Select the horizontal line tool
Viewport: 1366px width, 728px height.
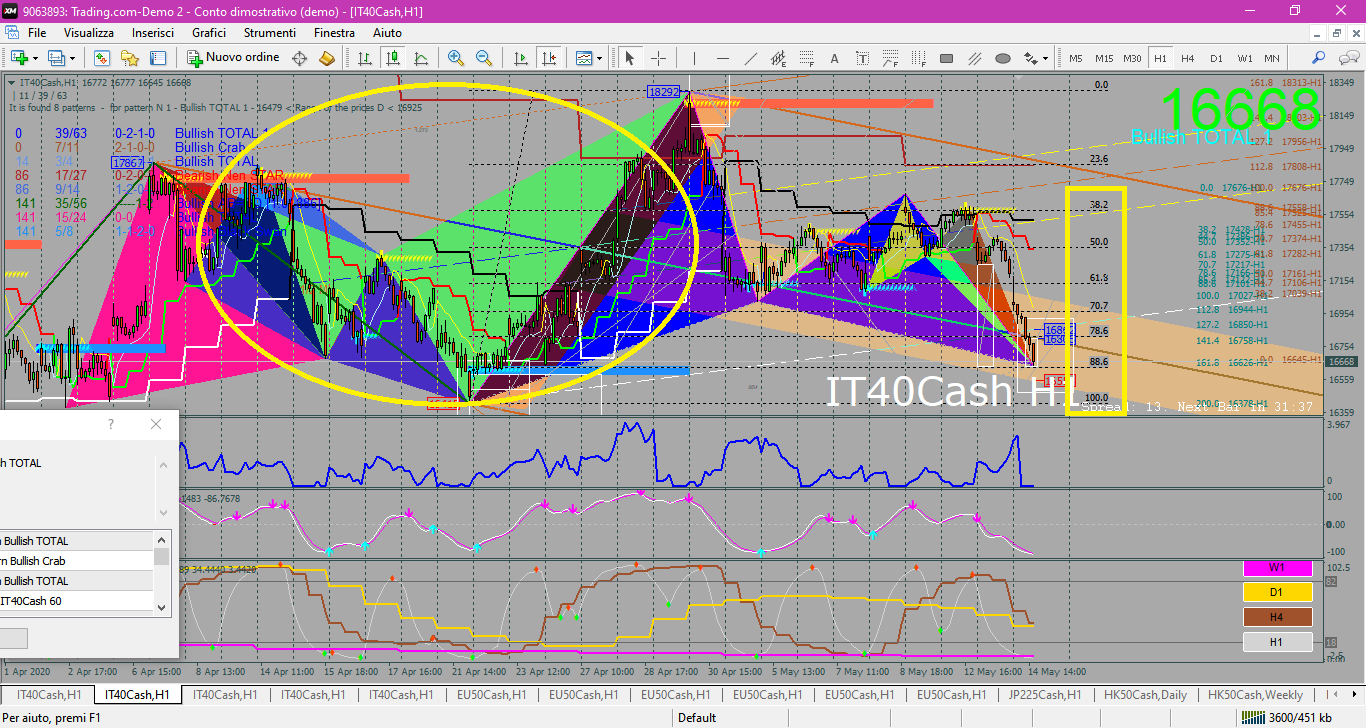click(x=722, y=58)
